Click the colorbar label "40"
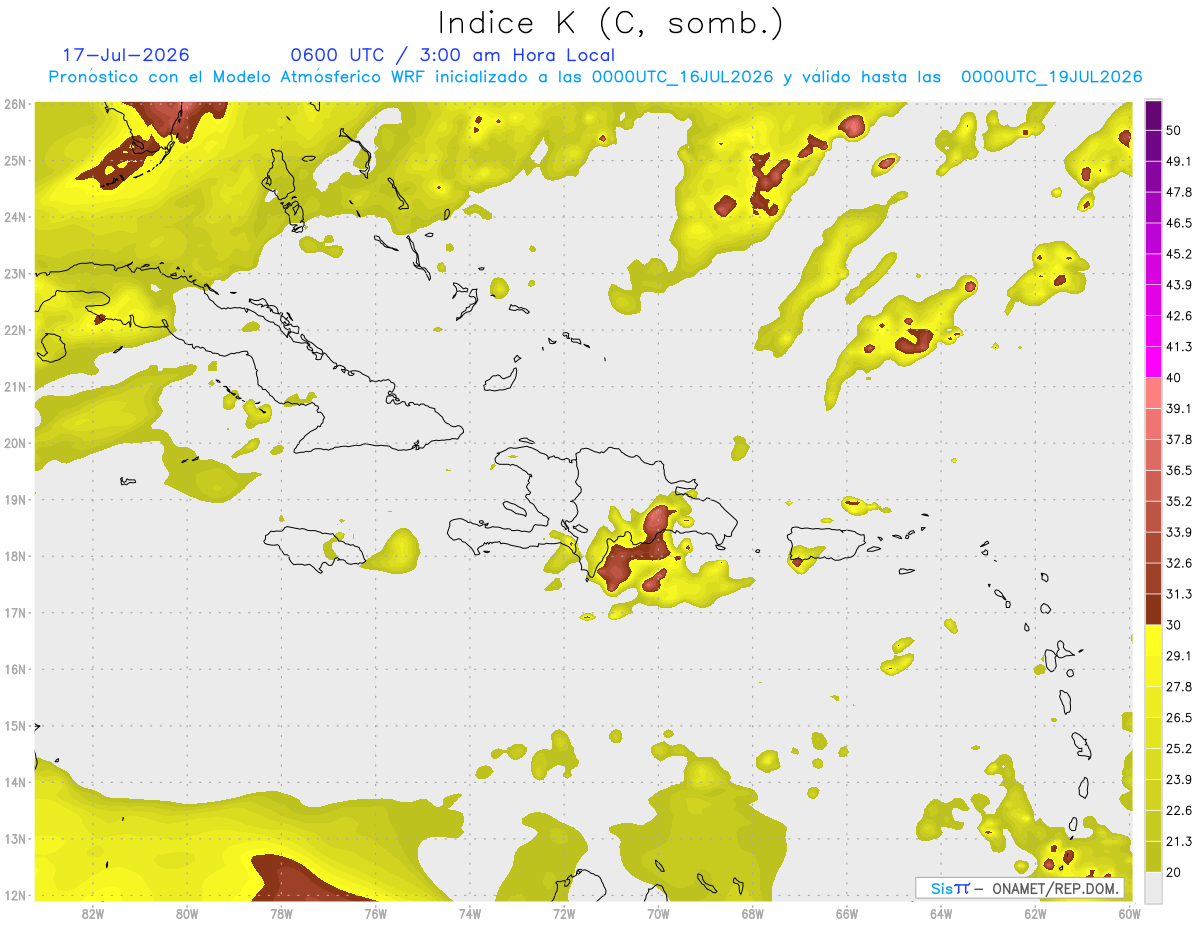This screenshot has width=1200, height=927. 1174,377
